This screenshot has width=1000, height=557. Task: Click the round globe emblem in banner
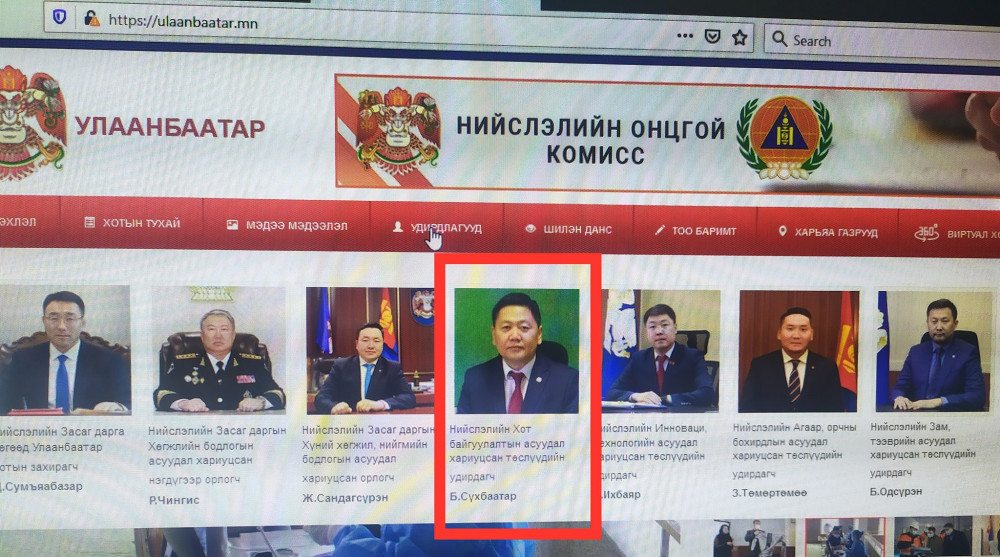pyautogui.click(x=784, y=138)
